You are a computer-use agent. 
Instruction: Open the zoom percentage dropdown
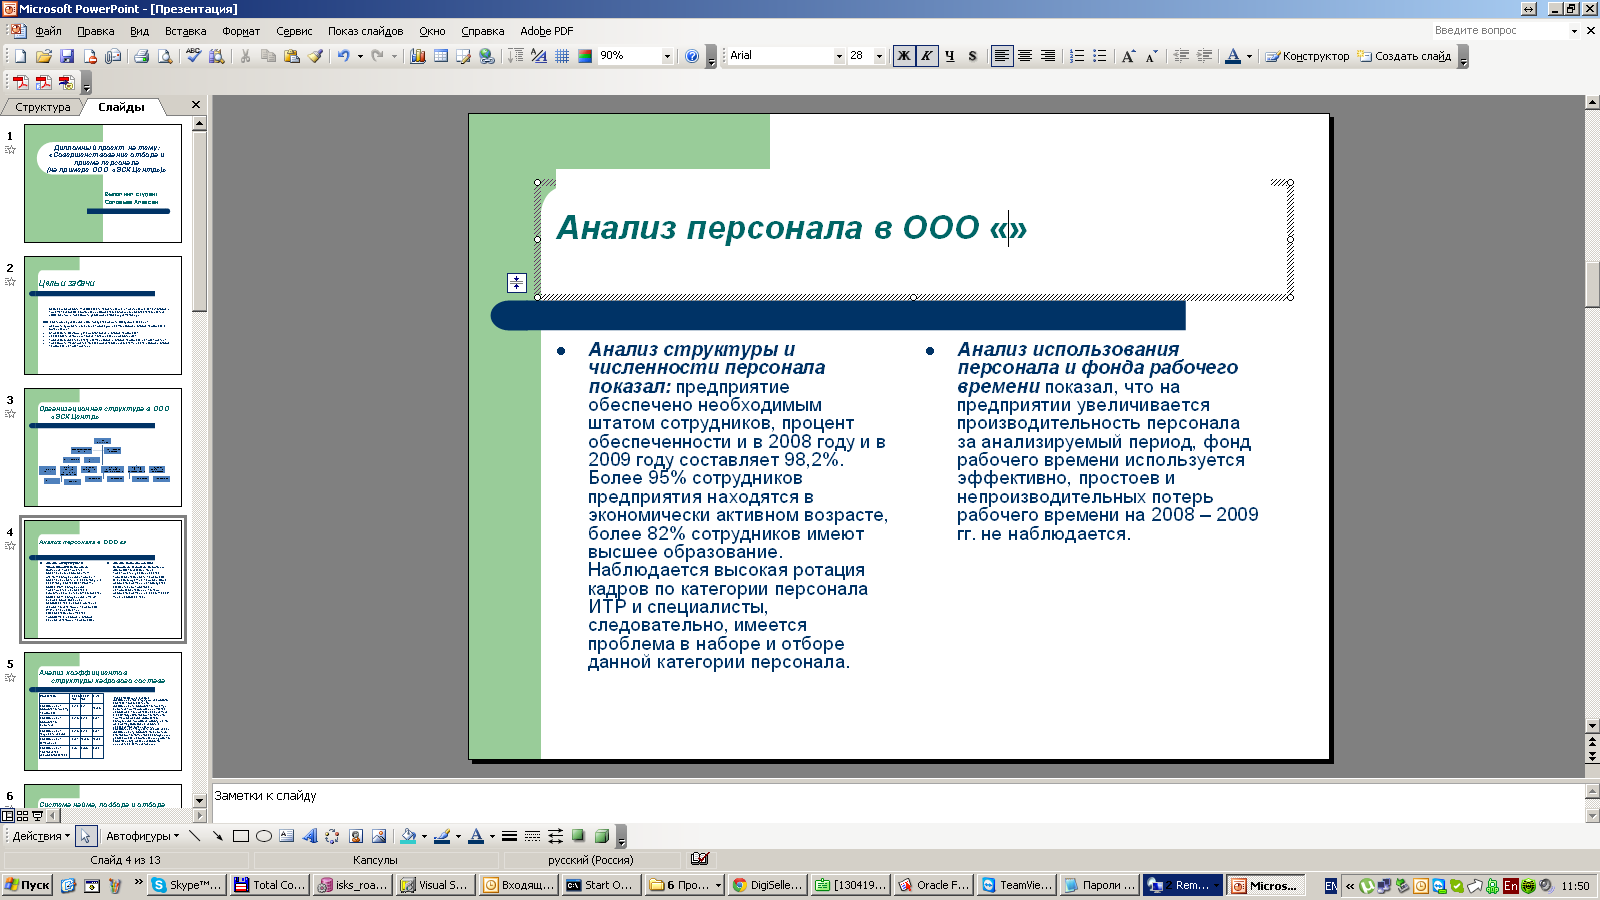click(x=667, y=56)
